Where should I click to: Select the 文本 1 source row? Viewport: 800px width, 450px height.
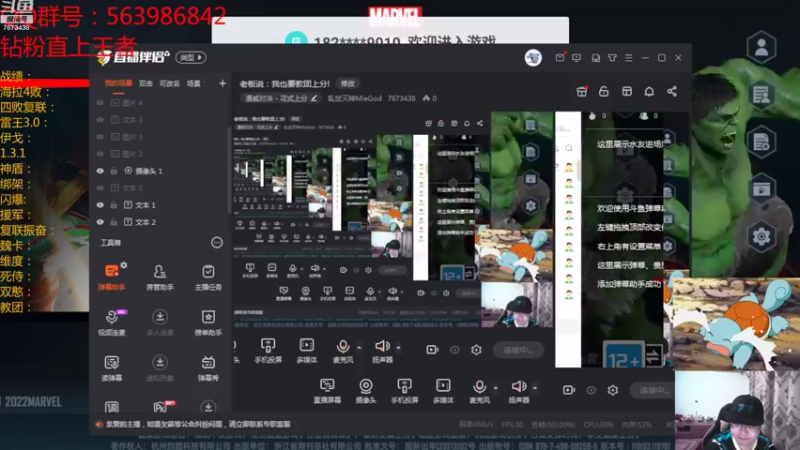point(161,205)
